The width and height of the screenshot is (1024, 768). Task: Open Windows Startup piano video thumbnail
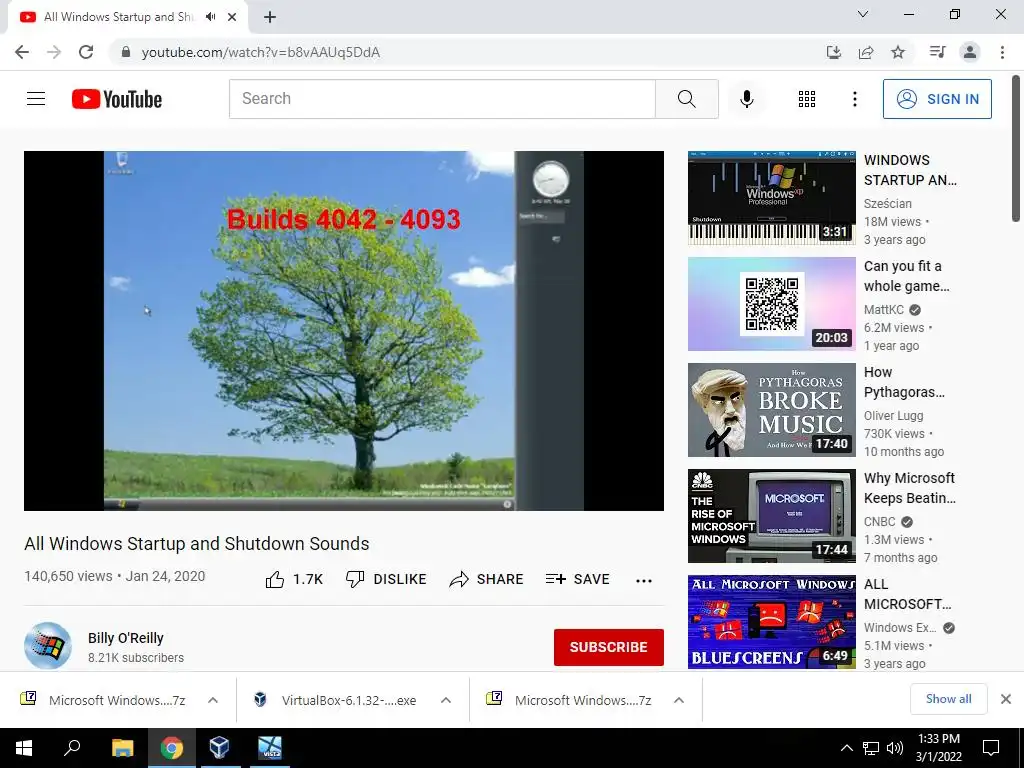pyautogui.click(x=771, y=198)
